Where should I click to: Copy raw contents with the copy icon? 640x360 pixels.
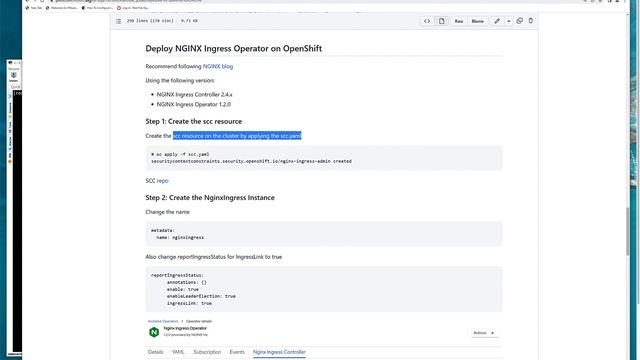pos(519,21)
